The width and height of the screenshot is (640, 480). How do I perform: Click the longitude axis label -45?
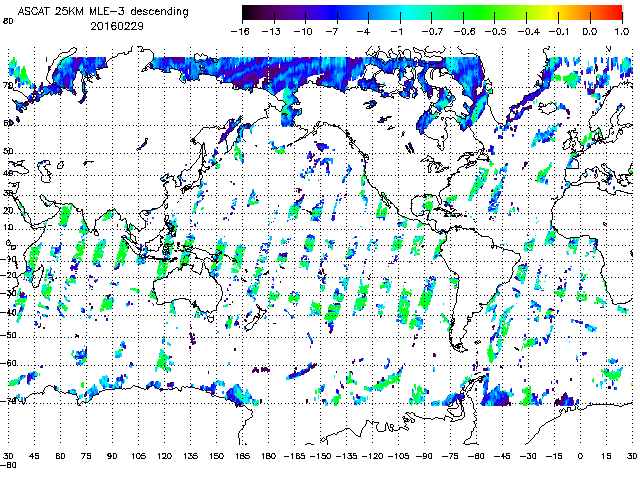[502, 456]
